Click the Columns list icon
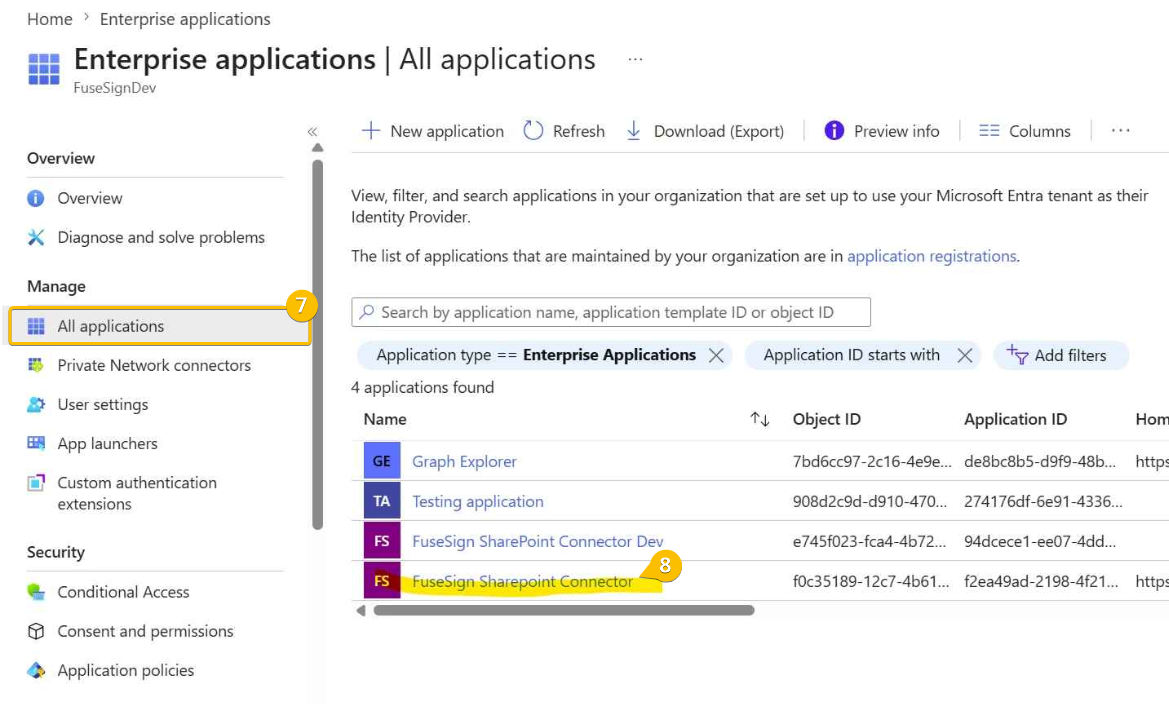The width and height of the screenshot is (1169, 704). 989,131
